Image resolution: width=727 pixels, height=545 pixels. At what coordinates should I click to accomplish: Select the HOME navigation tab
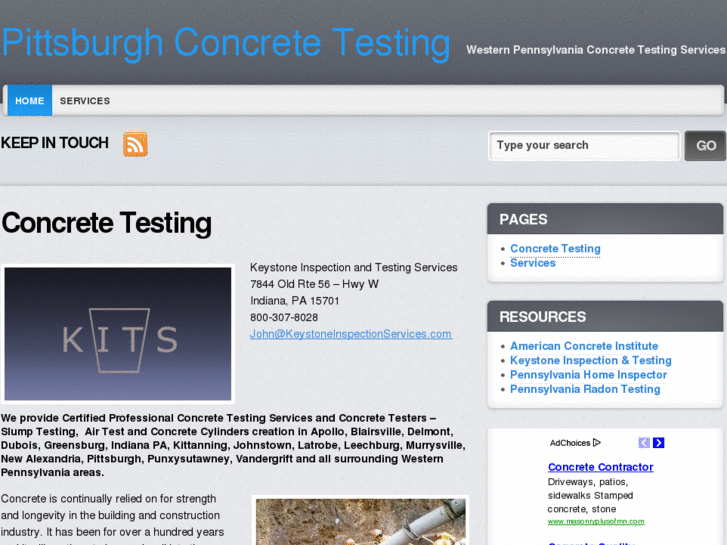[30, 101]
